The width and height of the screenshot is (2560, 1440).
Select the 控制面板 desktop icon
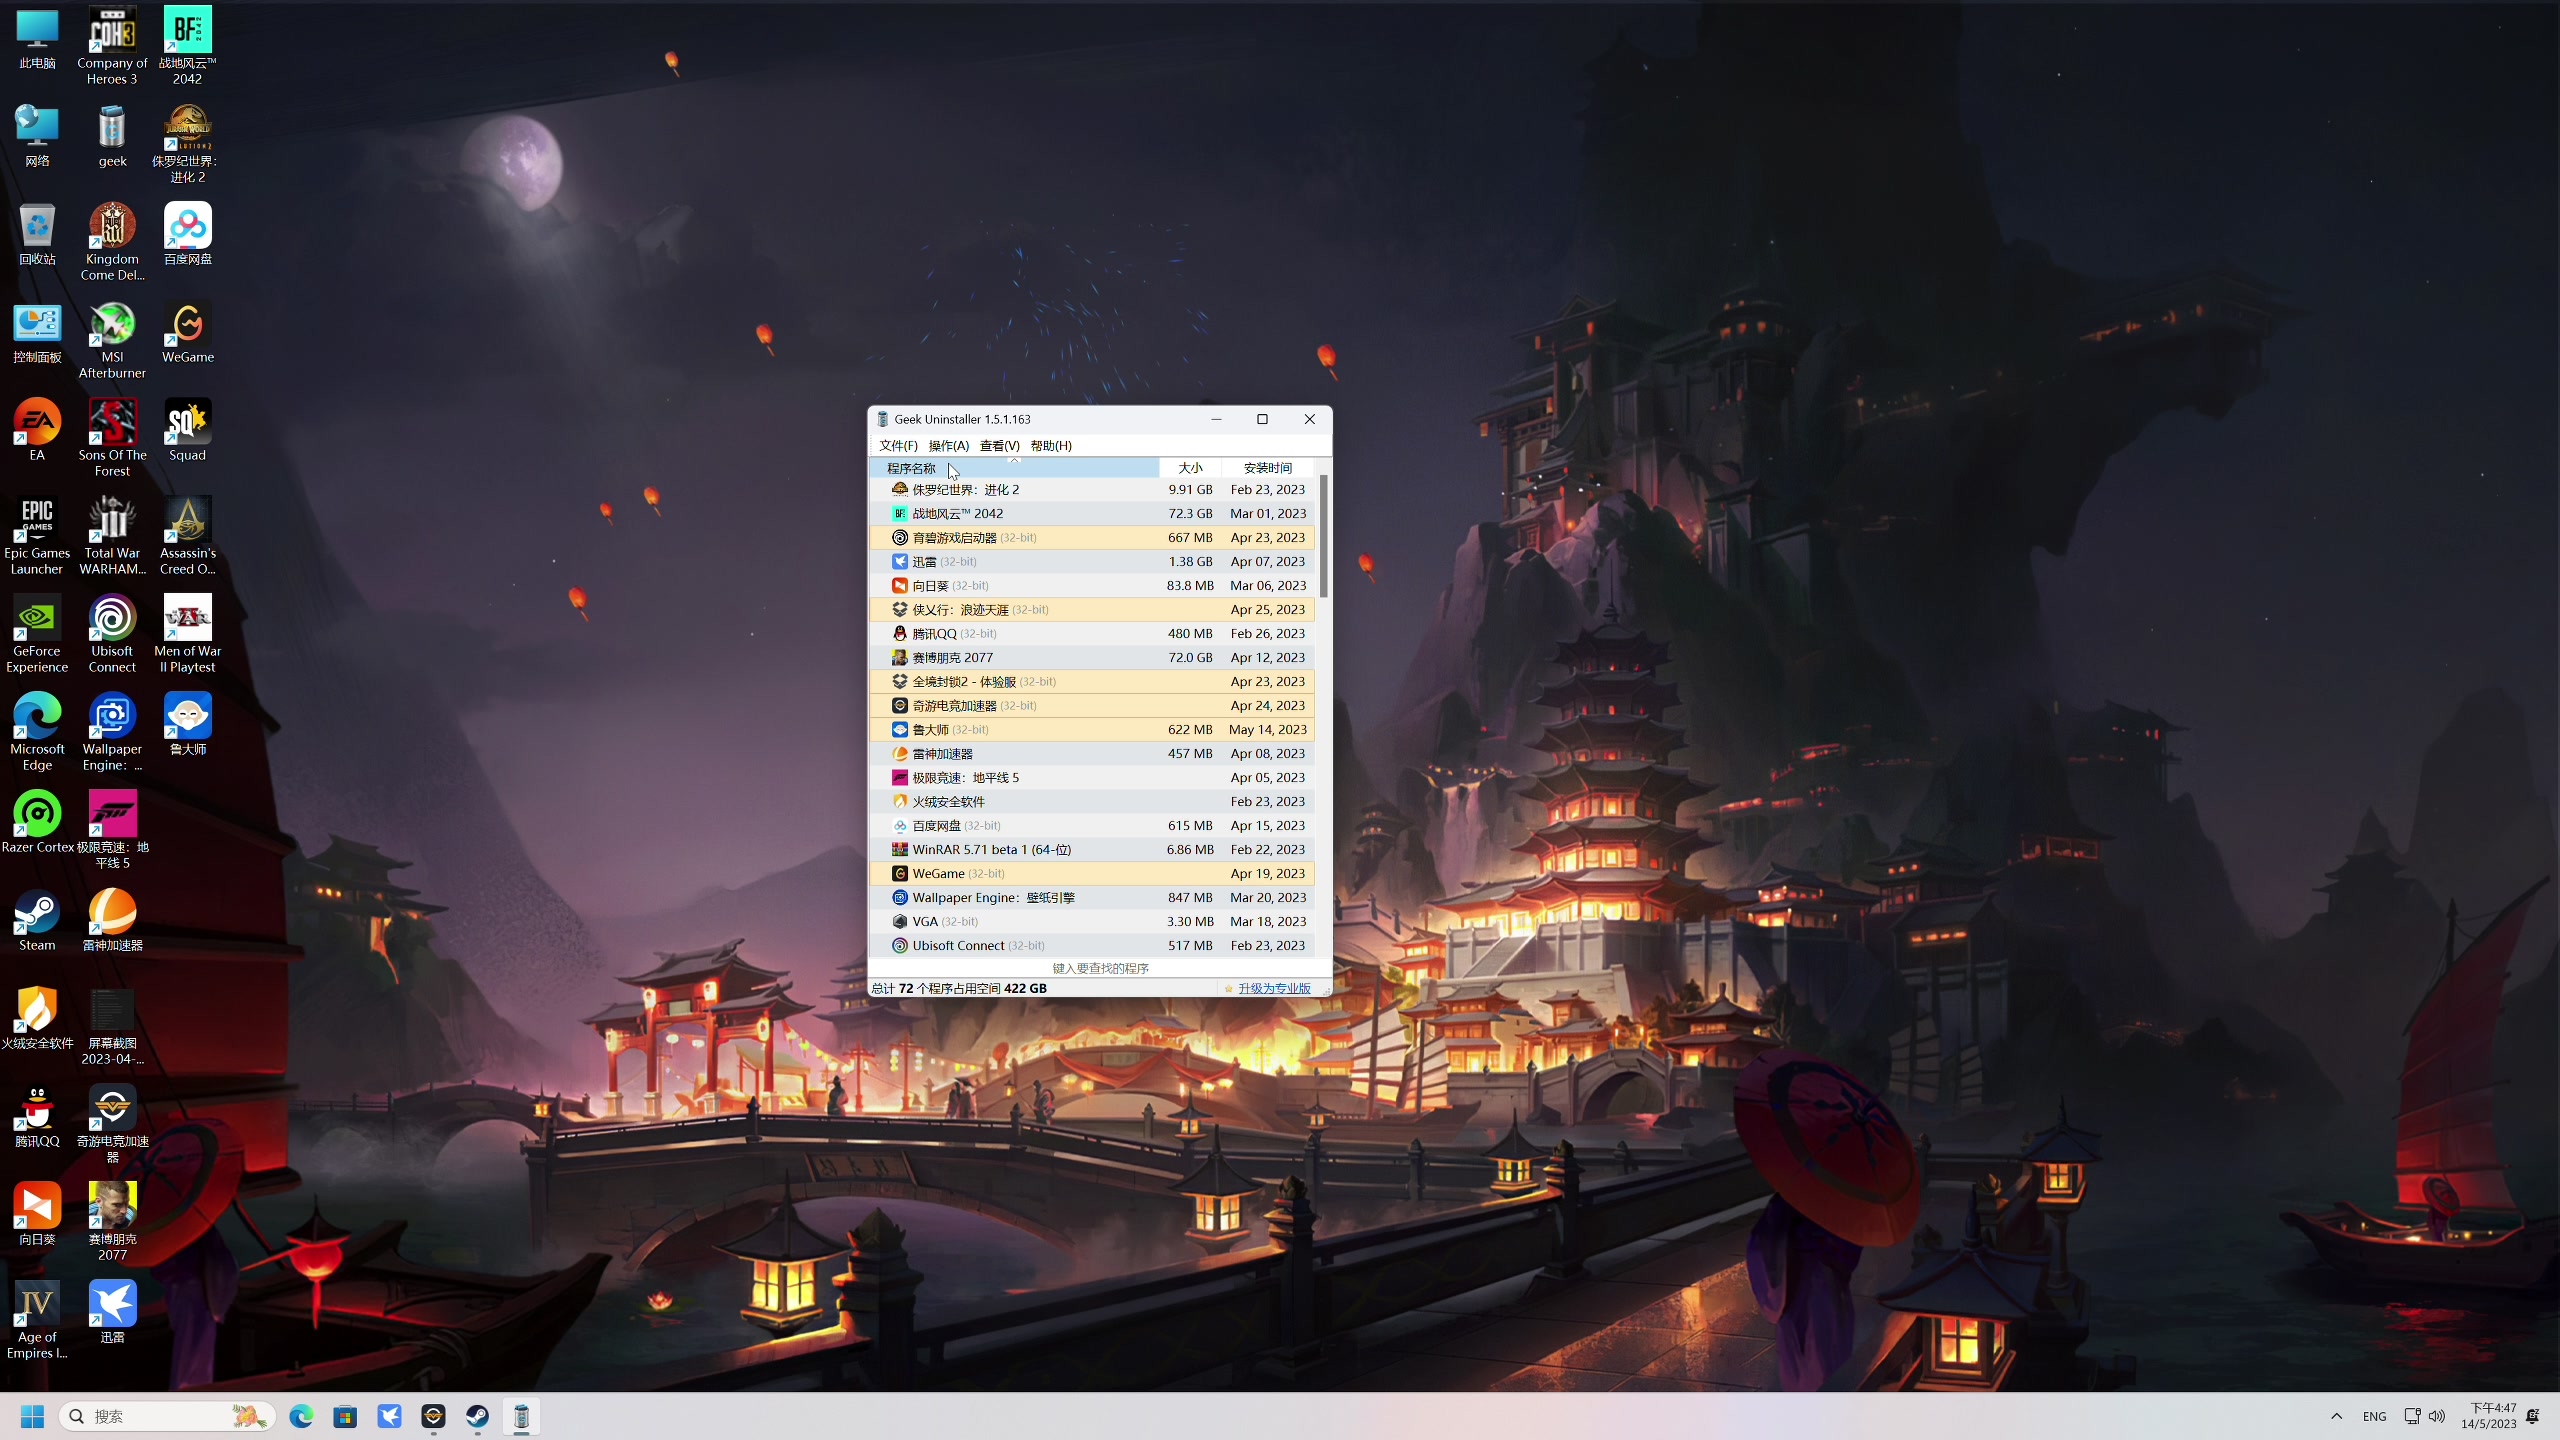pyautogui.click(x=37, y=332)
